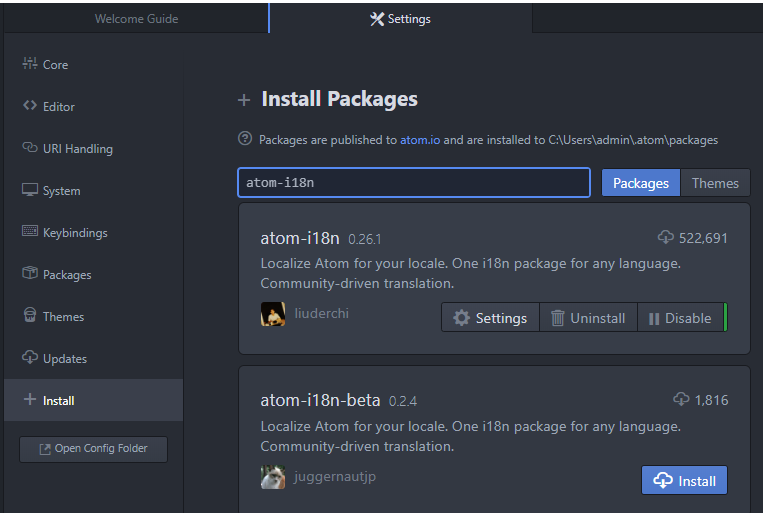Follow the atom.io link
The height and width of the screenshot is (513, 763).
(x=420, y=140)
